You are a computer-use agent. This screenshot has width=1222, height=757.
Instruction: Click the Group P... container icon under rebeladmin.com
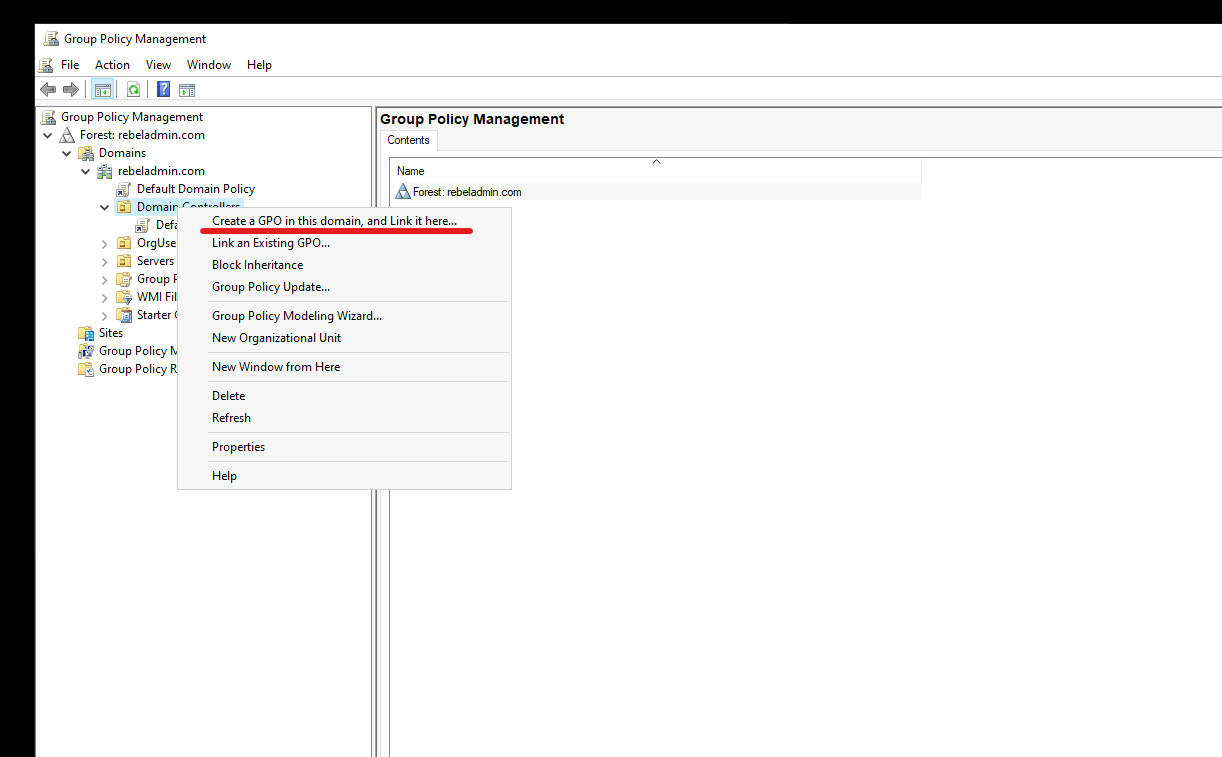124,279
